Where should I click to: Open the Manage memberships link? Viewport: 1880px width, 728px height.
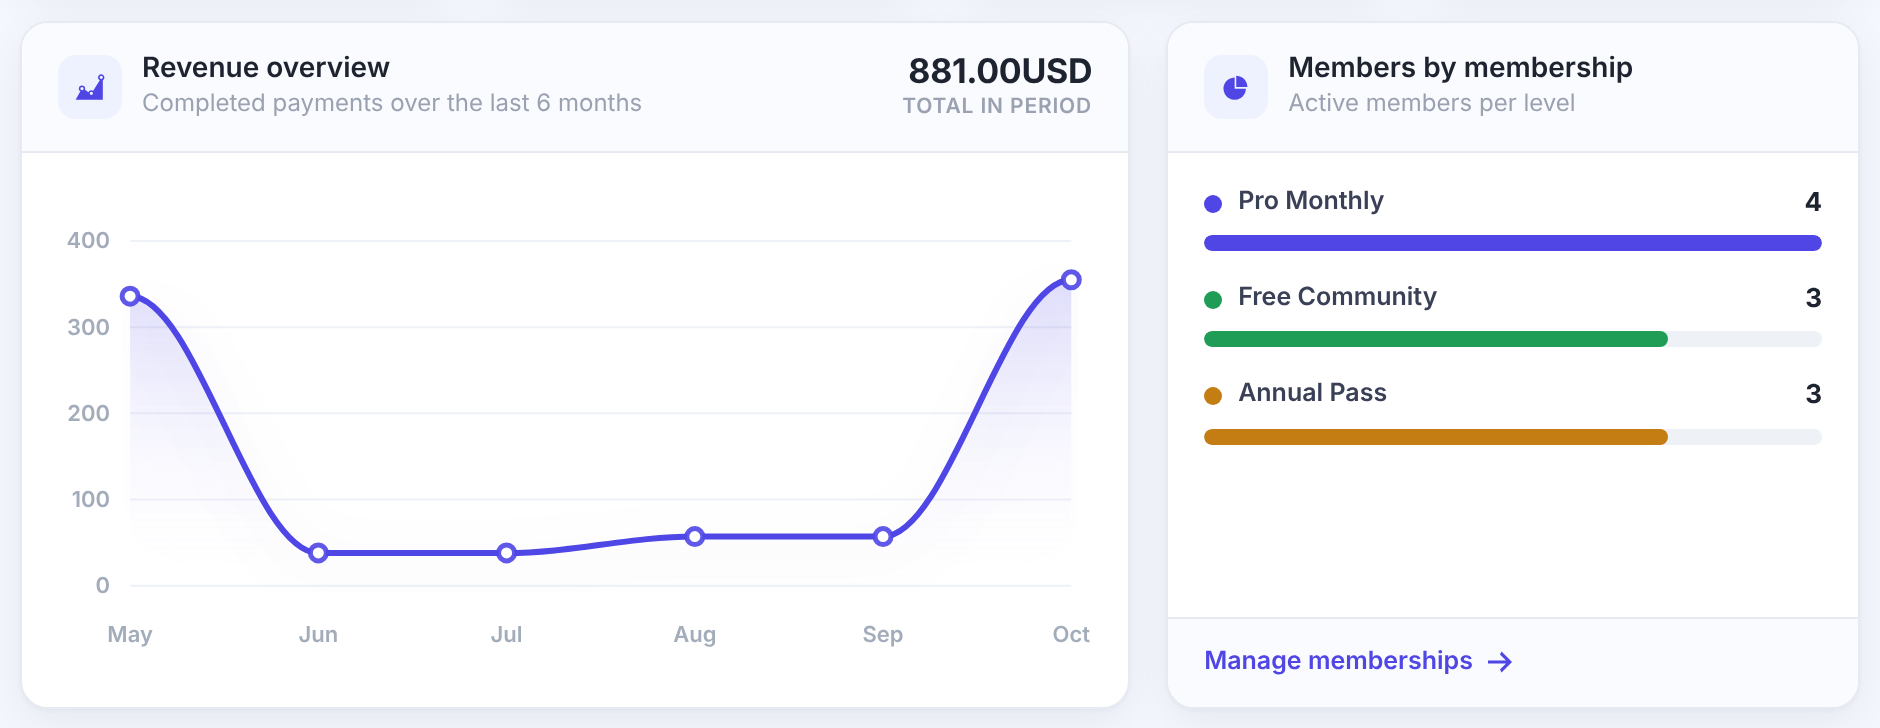click(x=1358, y=661)
